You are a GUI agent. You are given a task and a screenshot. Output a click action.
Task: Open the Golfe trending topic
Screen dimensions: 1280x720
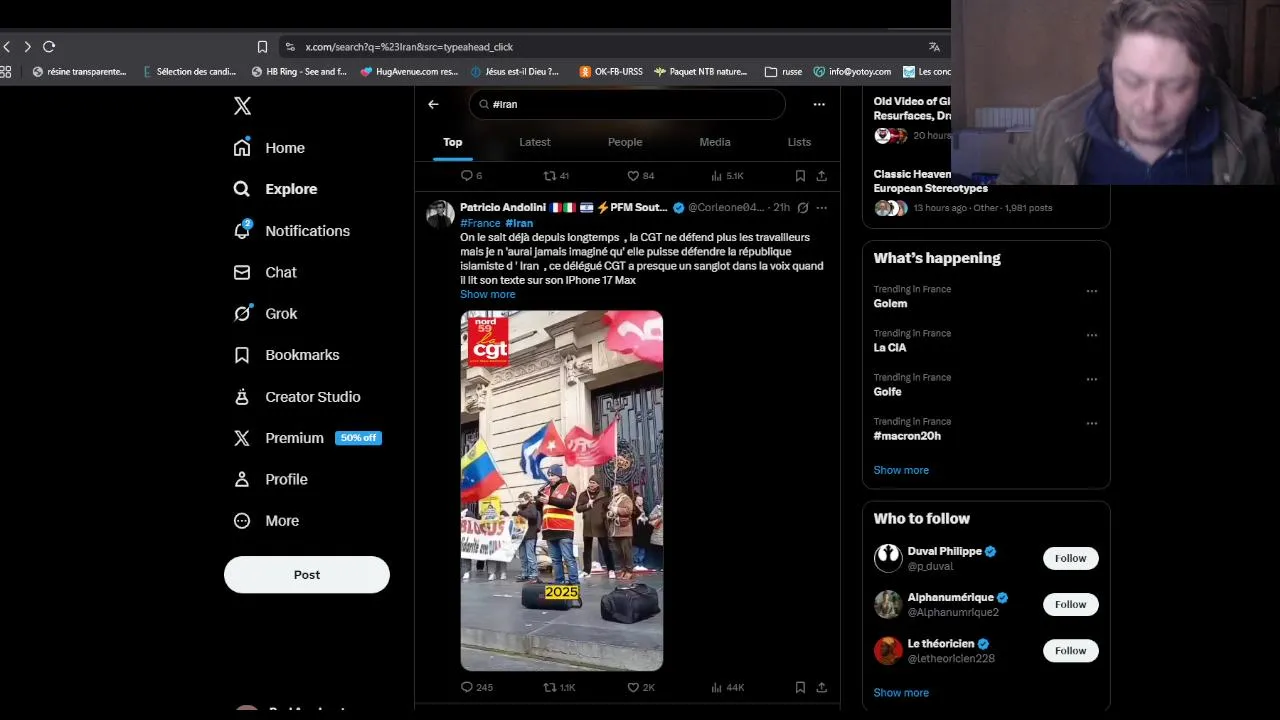[887, 392]
